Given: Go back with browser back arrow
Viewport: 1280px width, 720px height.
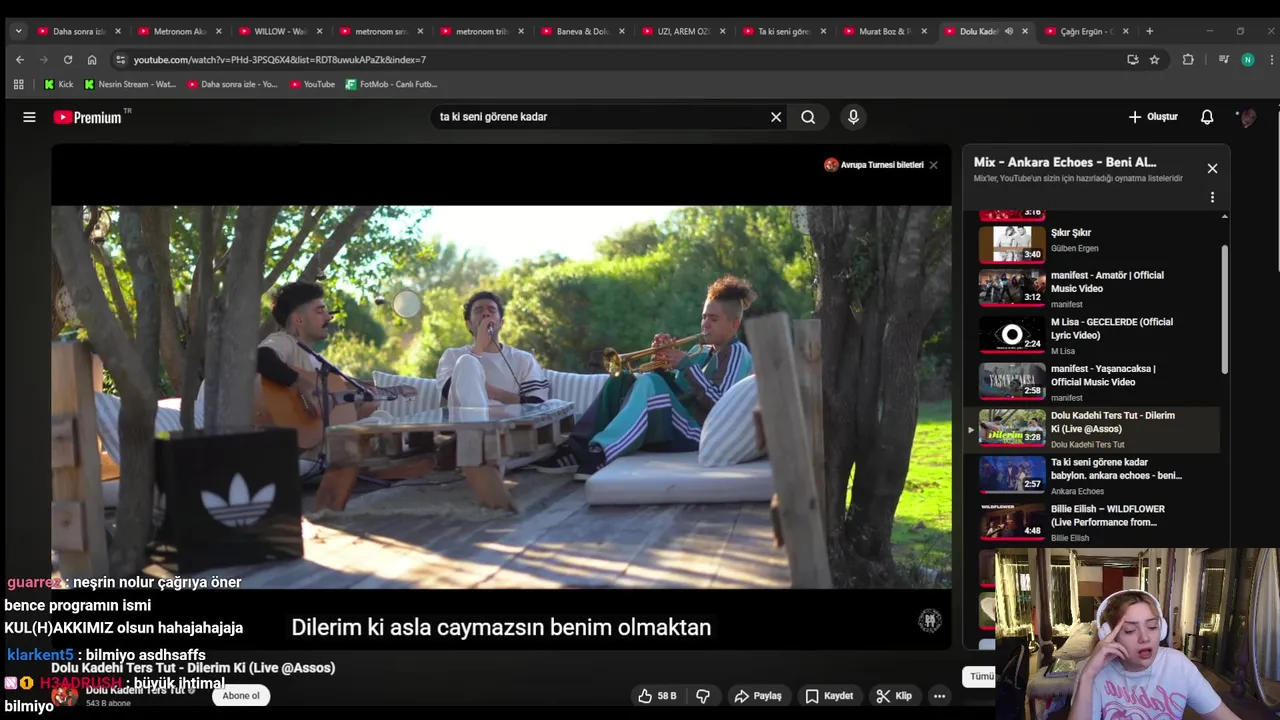Looking at the screenshot, I should 19,59.
